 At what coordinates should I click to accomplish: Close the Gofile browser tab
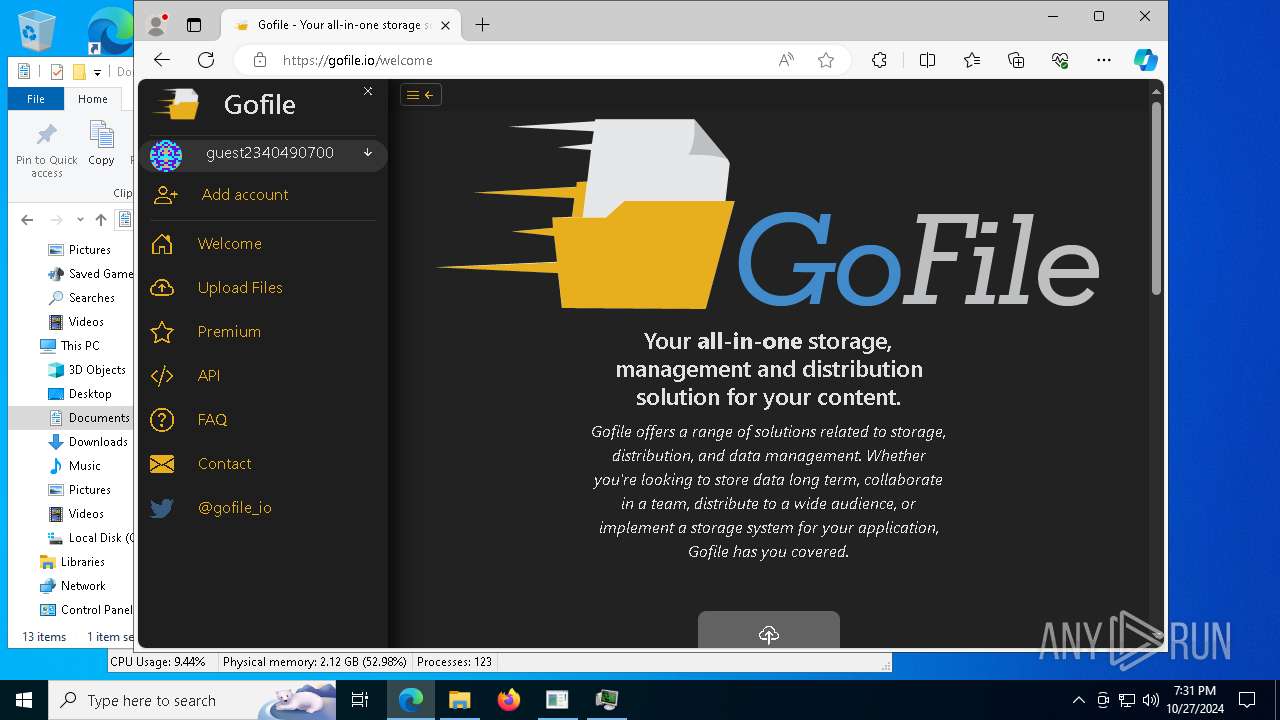point(446,25)
